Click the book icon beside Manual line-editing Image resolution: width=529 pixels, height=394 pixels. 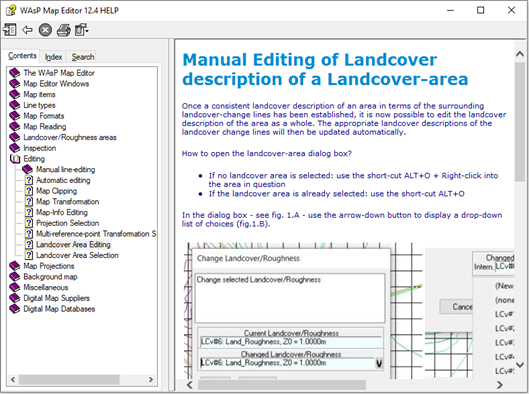coord(28,169)
